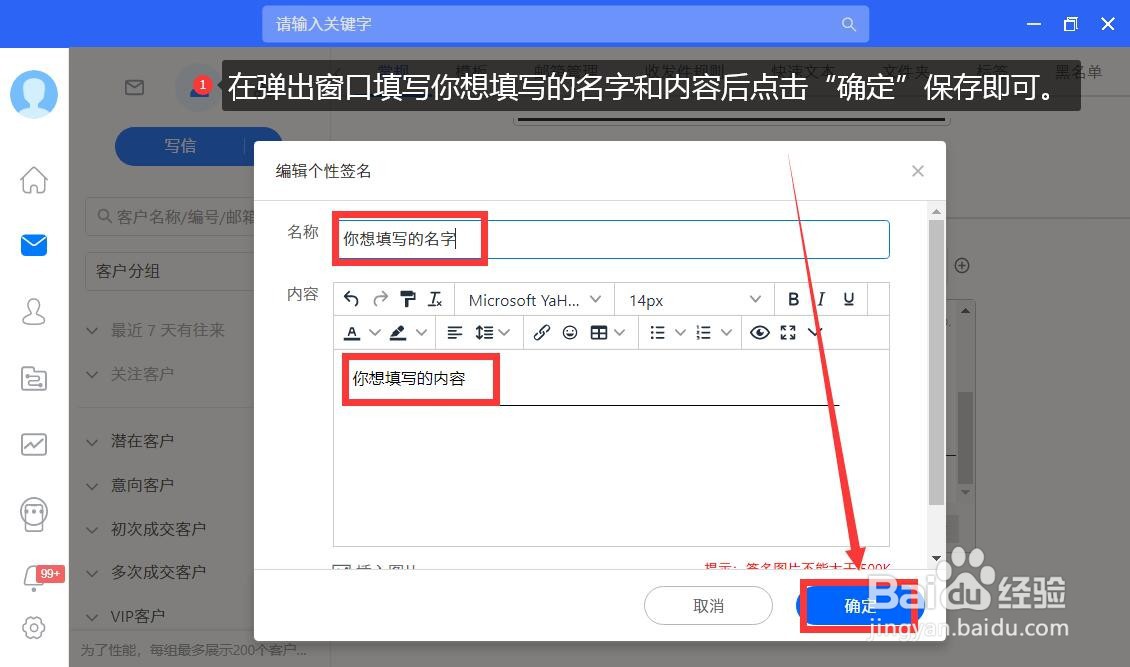Toggle fullscreen editor icon
Image resolution: width=1130 pixels, height=667 pixels.
tap(788, 333)
